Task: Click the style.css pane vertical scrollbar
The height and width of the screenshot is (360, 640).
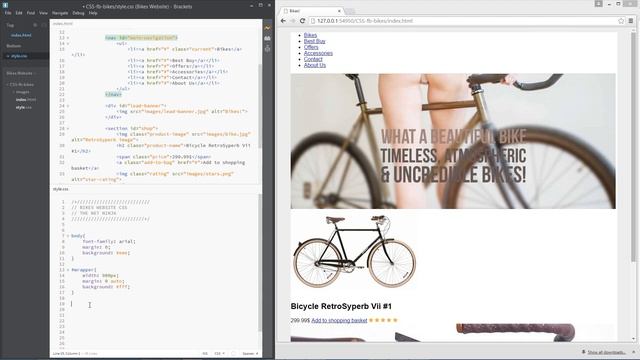Action: pos(260,263)
